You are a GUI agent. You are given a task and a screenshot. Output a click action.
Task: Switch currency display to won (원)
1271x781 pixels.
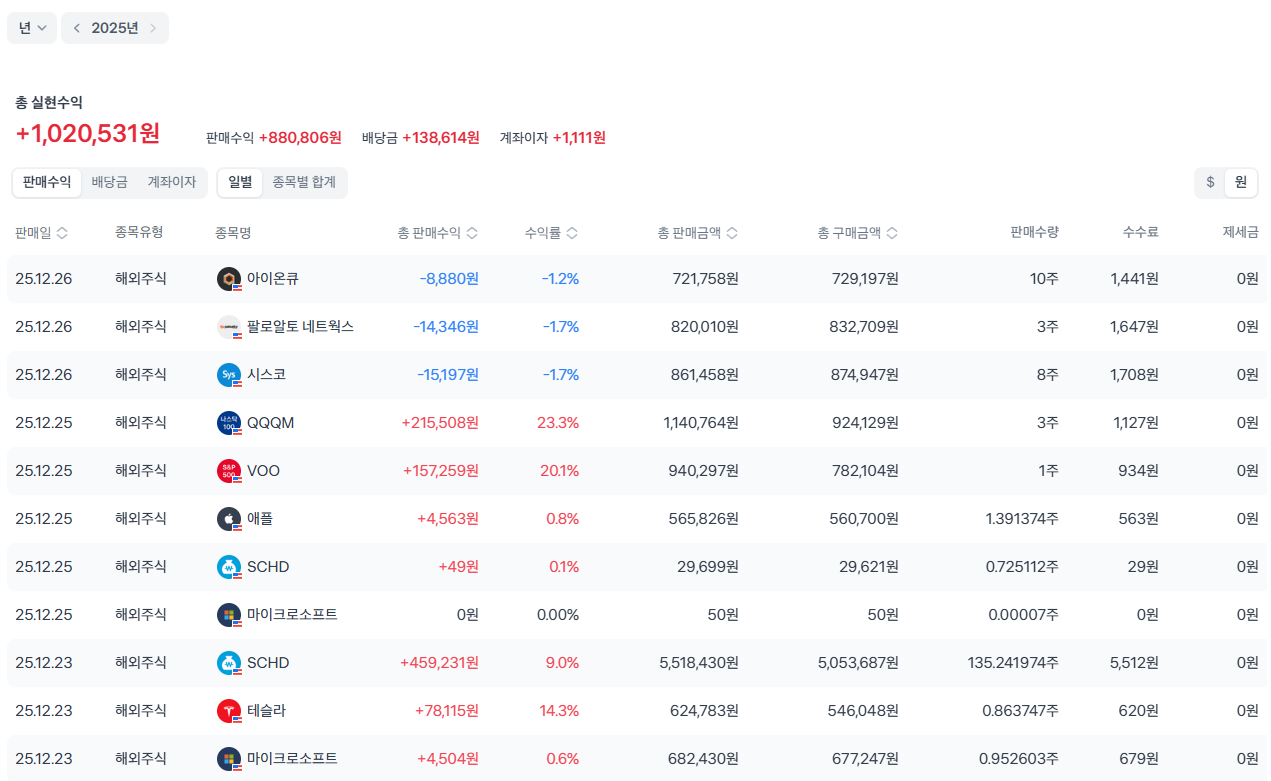pos(1240,182)
